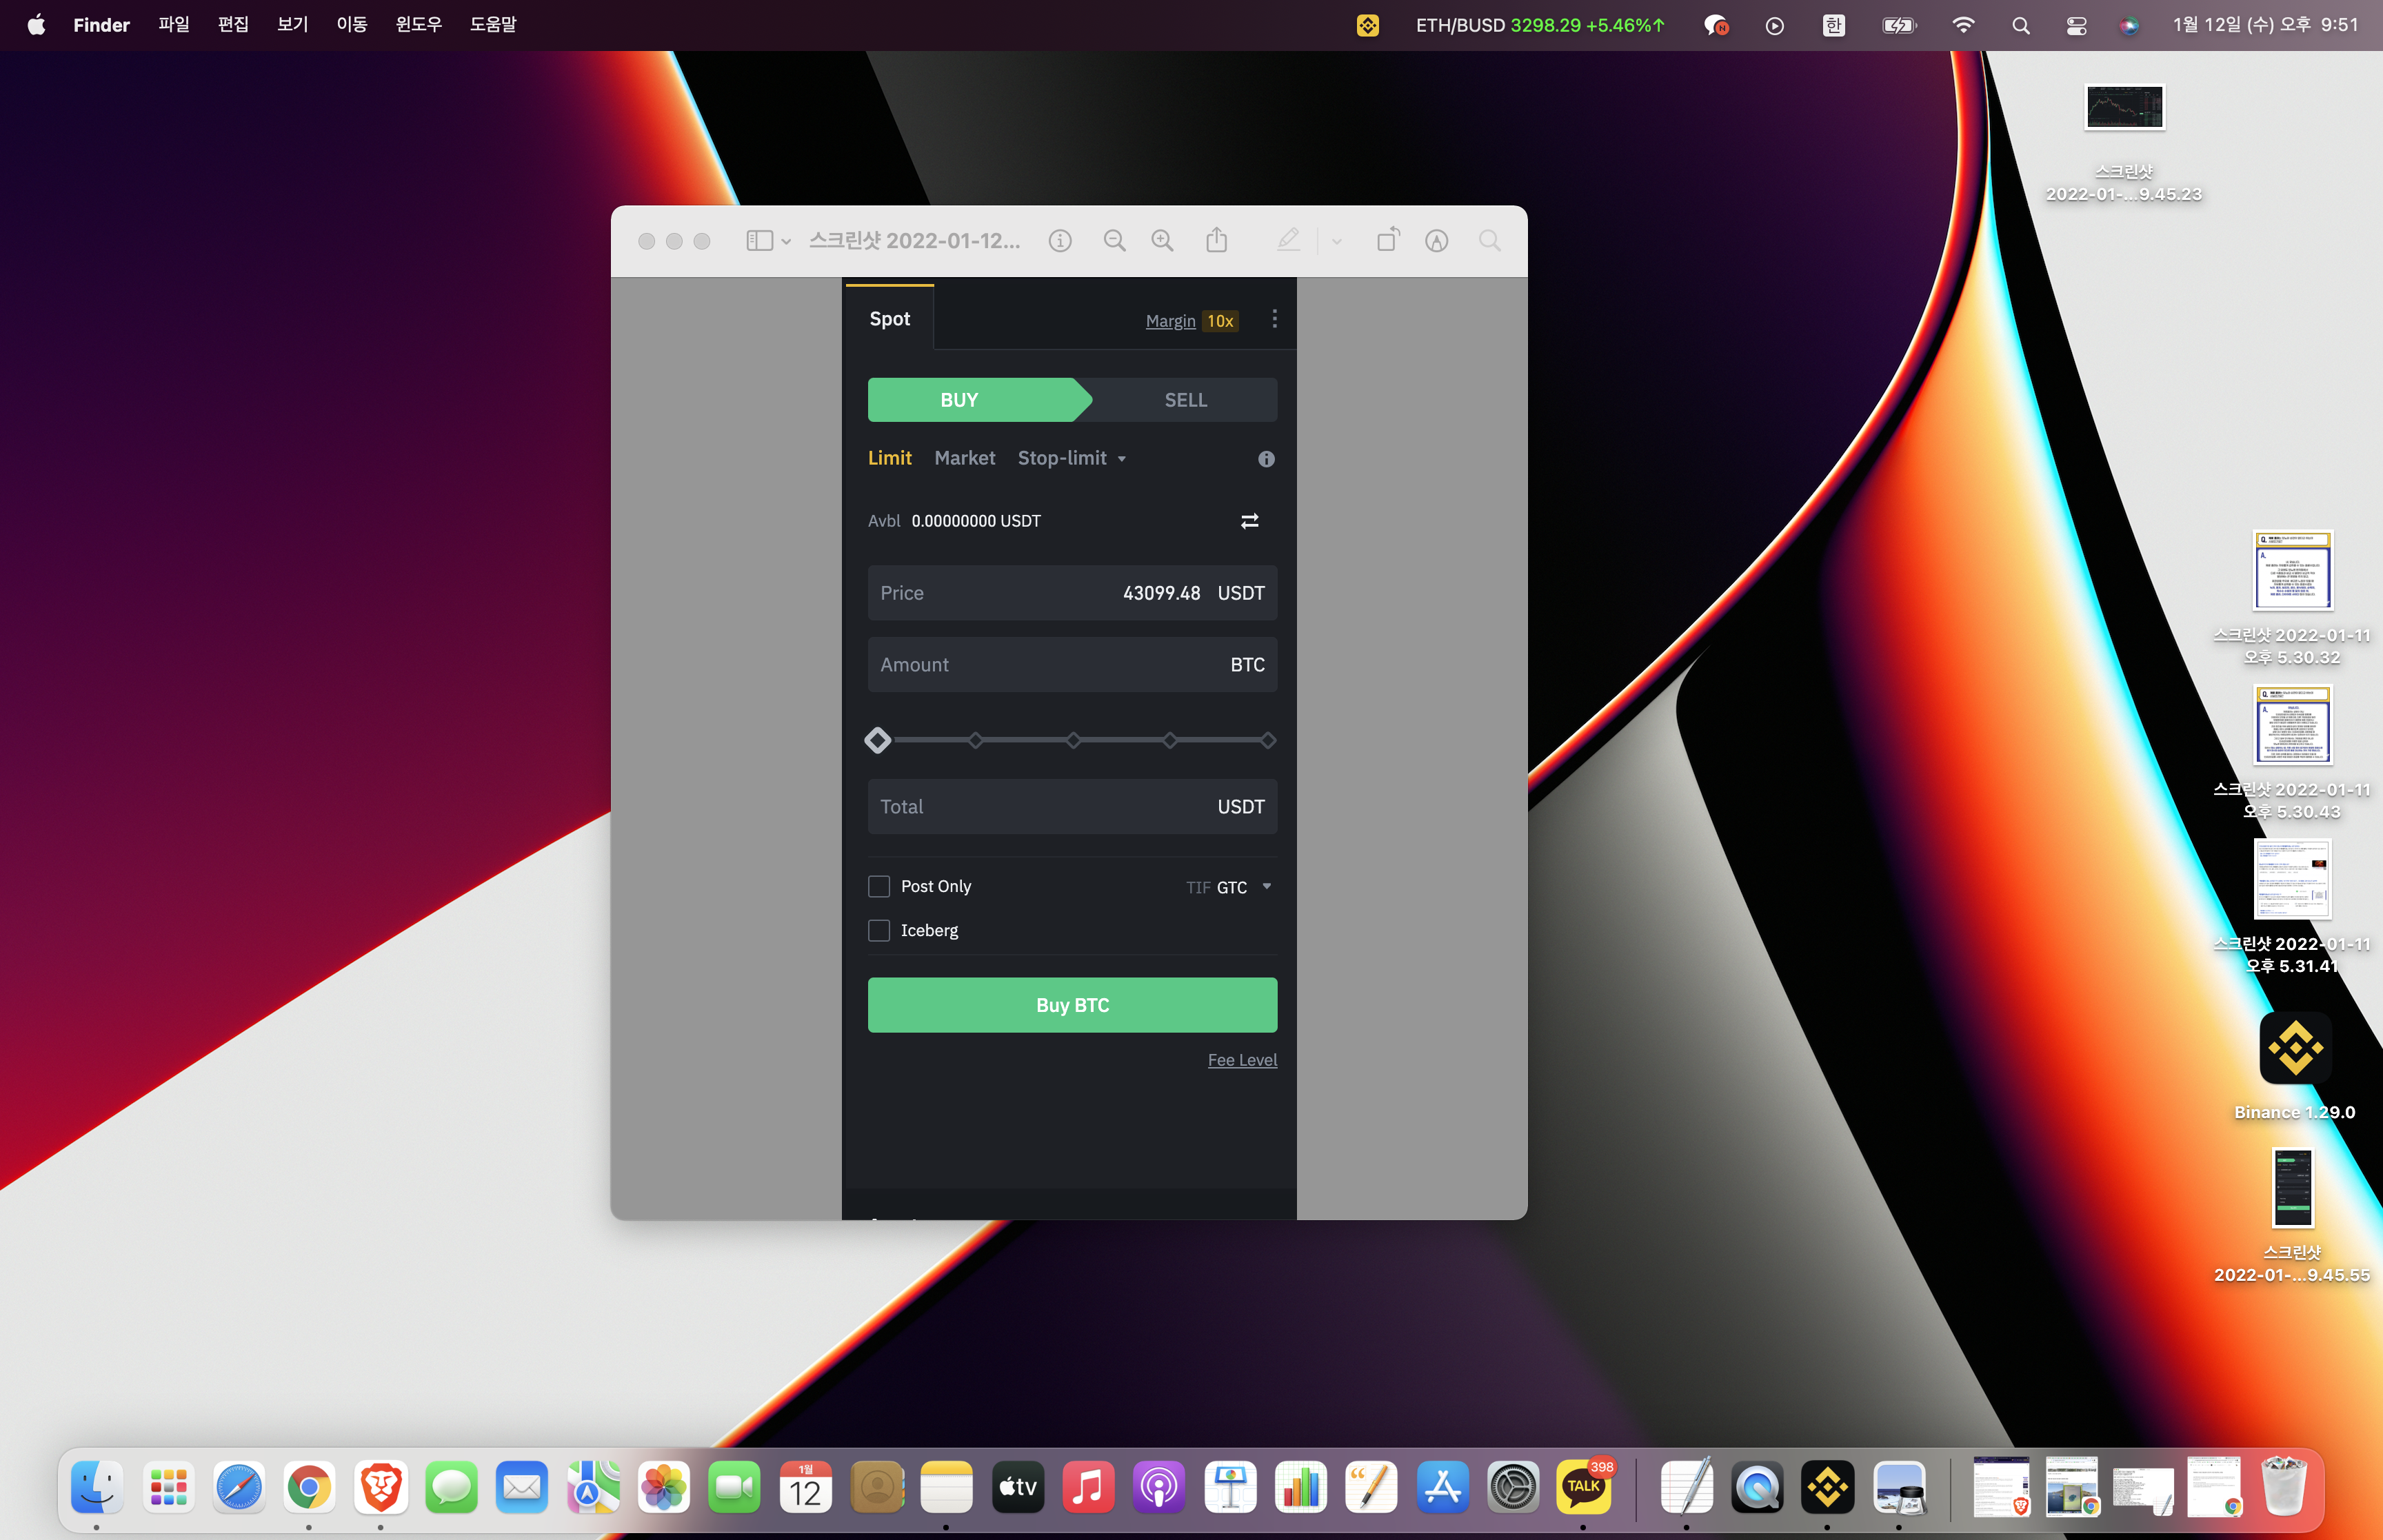The width and height of the screenshot is (2383, 1540).
Task: Click the rotate image icon
Action: (x=1388, y=241)
